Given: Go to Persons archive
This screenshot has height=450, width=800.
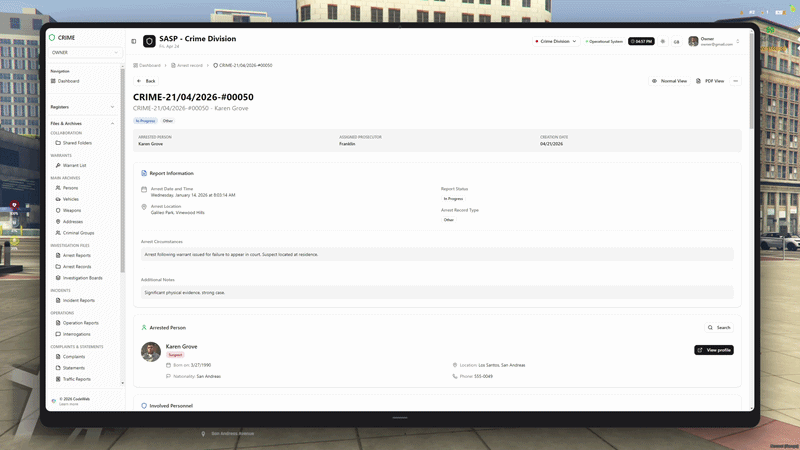Looking at the screenshot, I should tap(70, 188).
